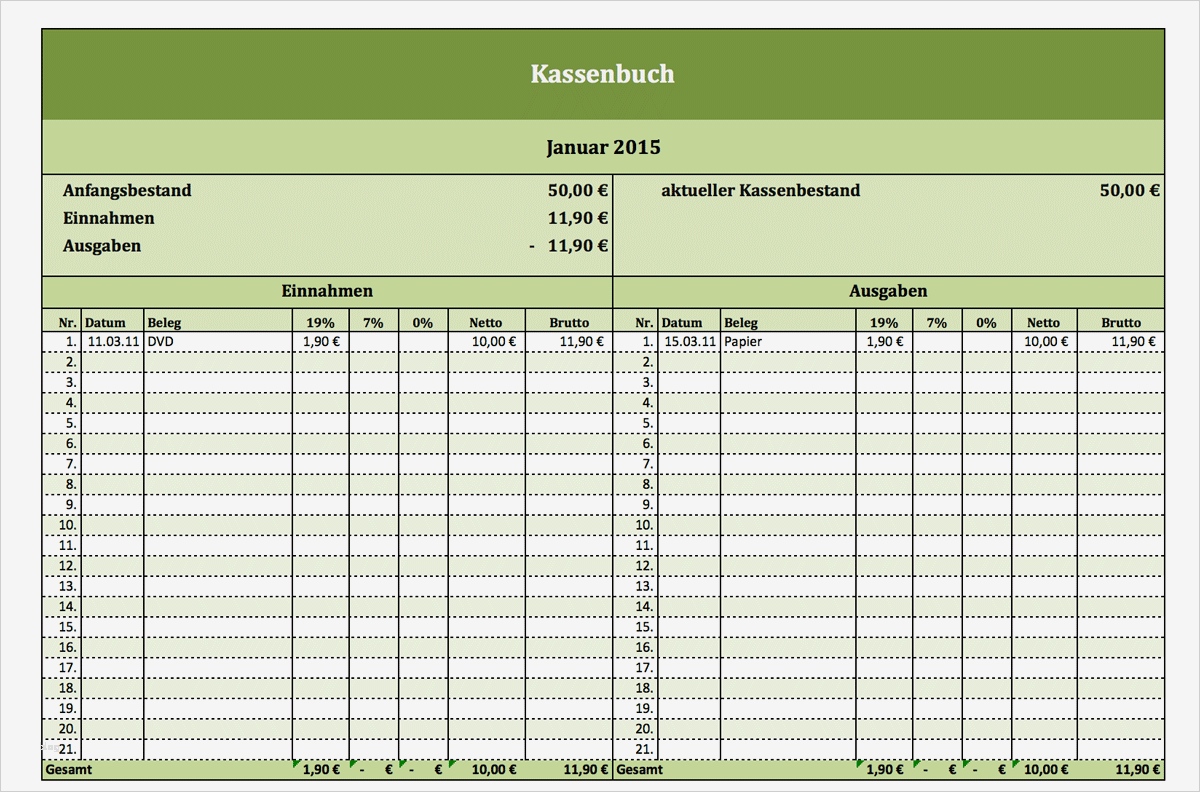The height and width of the screenshot is (792, 1200).
Task: Click the marker on Netto 10,00 € total
Action: click(x=450, y=764)
